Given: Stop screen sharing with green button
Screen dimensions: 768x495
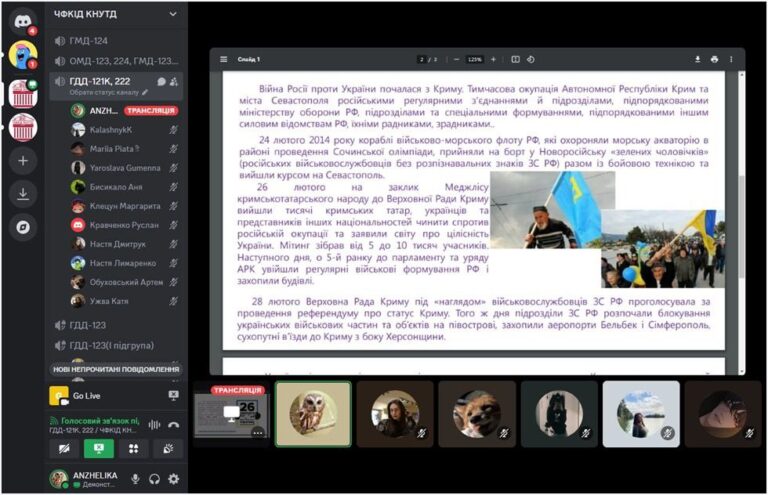Looking at the screenshot, I should click(99, 450).
